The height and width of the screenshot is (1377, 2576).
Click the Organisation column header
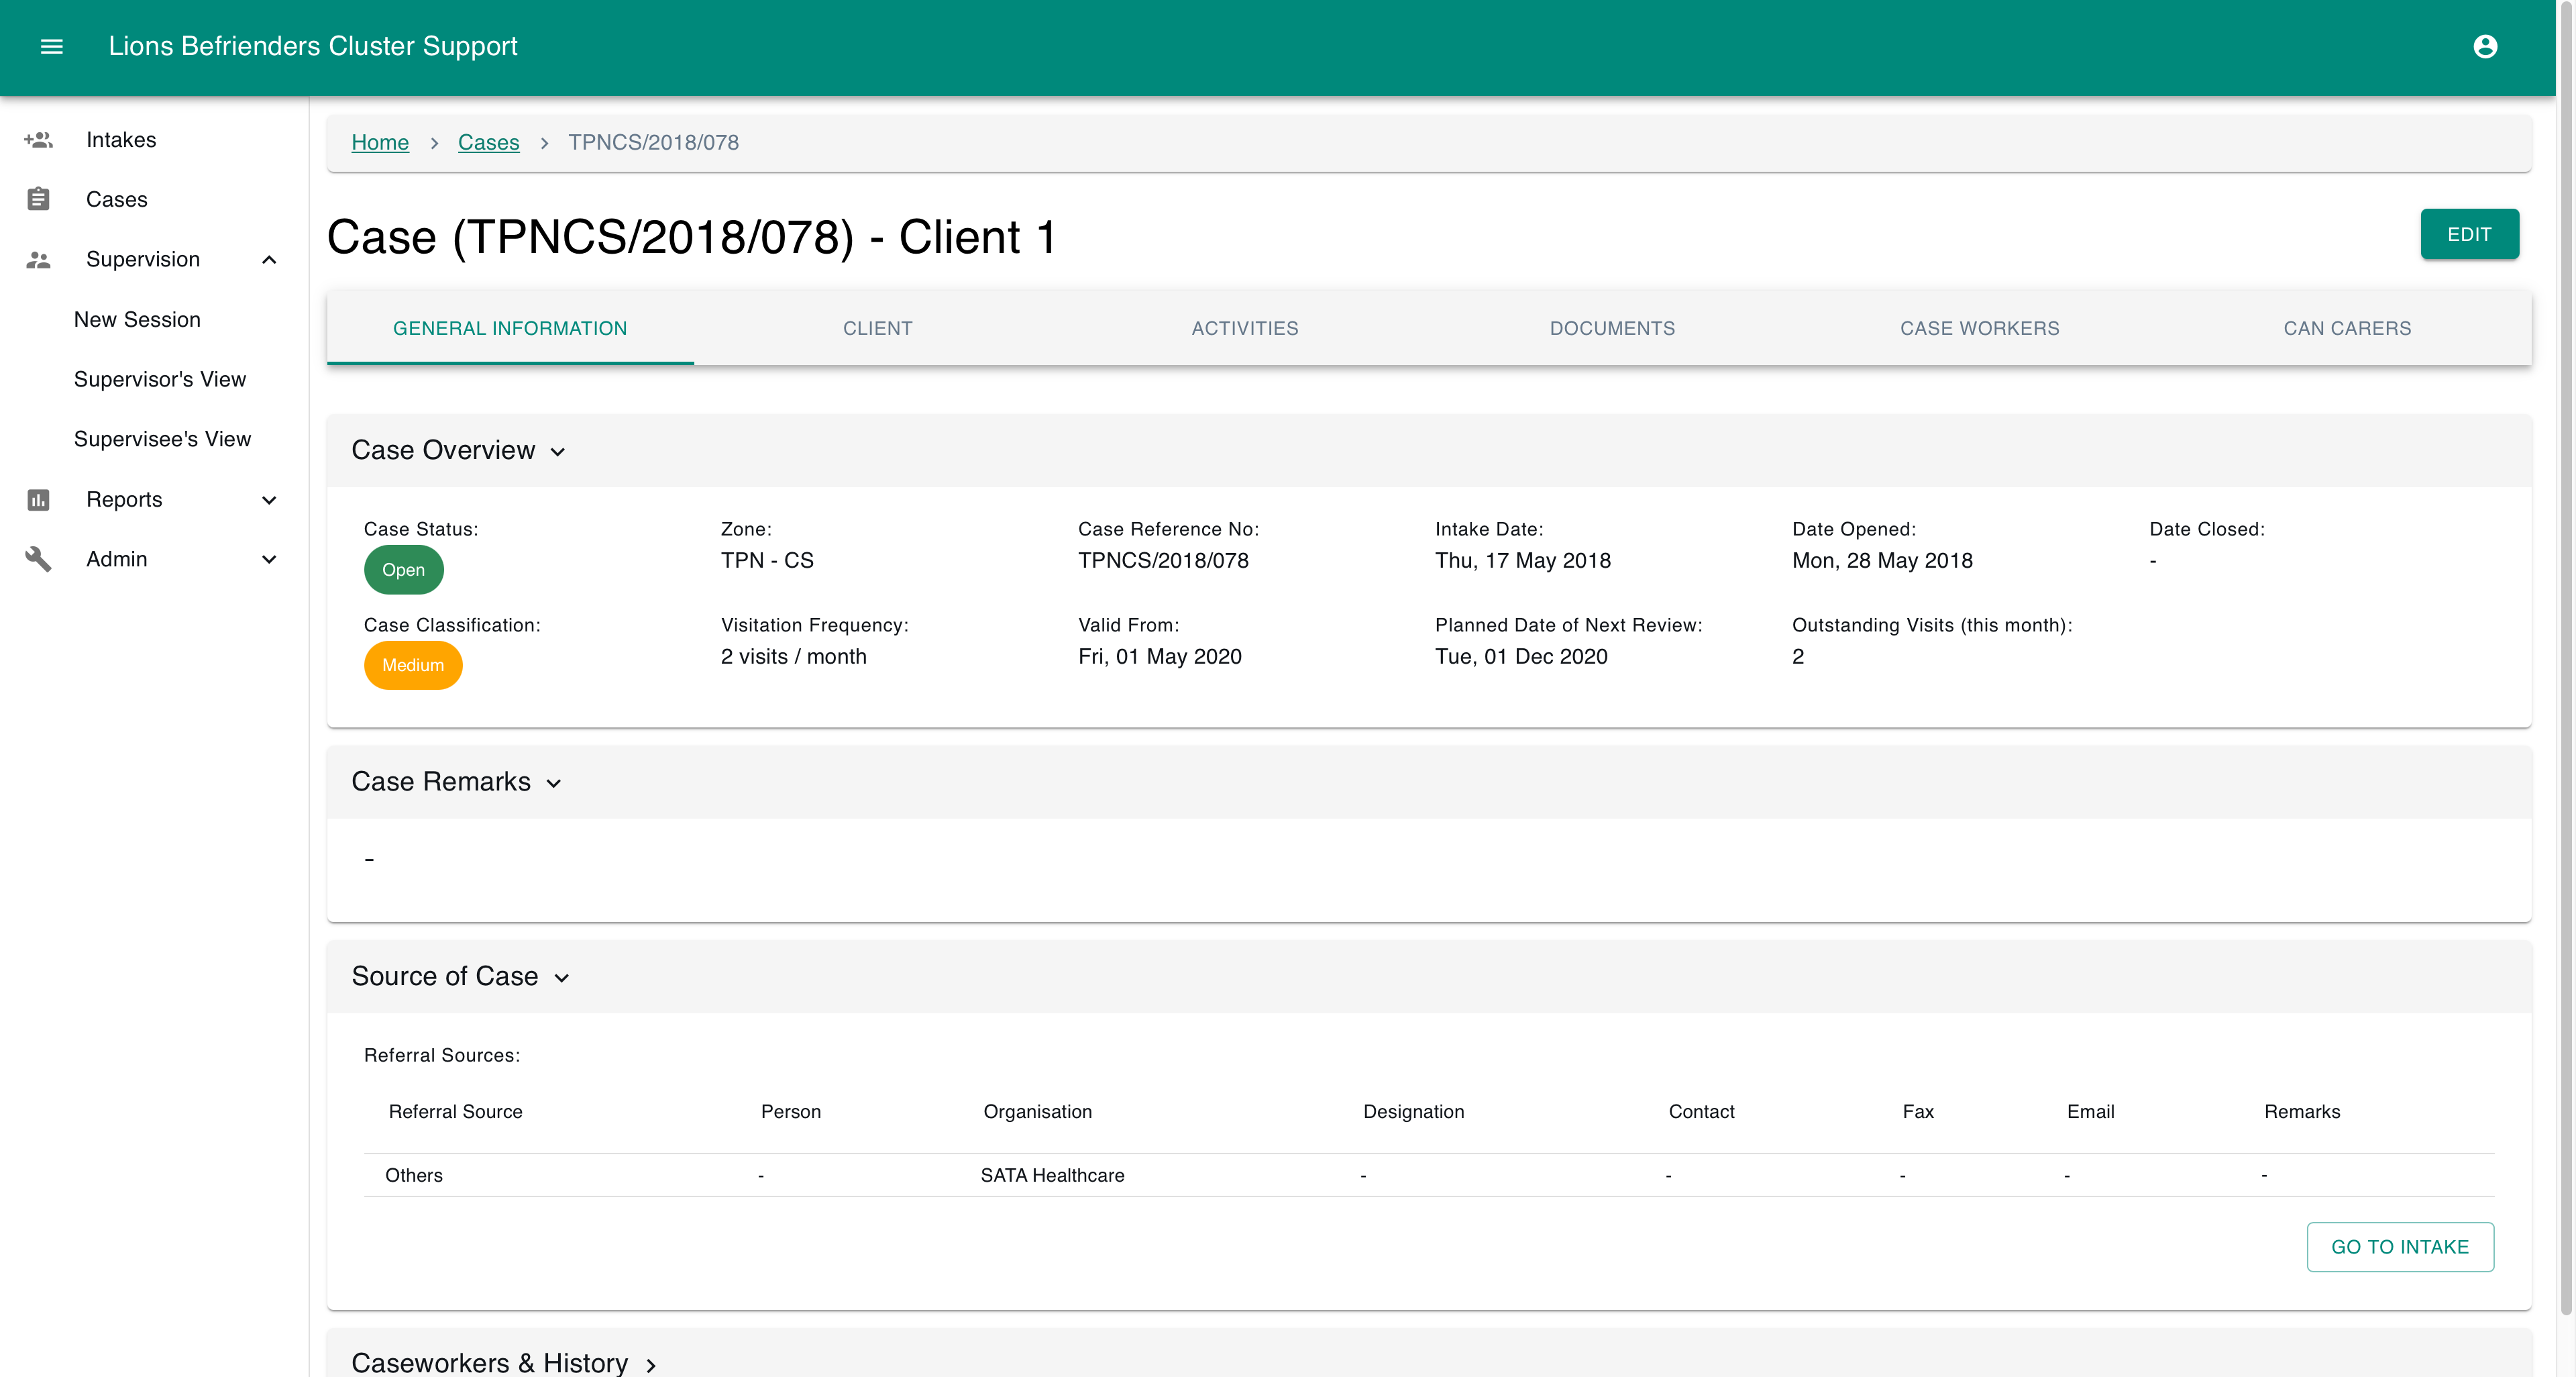point(1037,1111)
